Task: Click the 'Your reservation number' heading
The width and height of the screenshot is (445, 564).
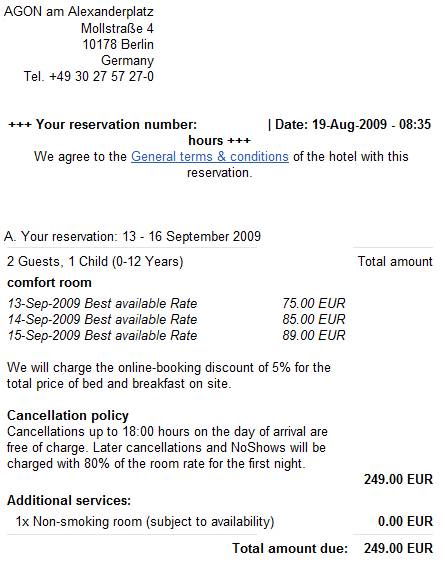Action: (103, 124)
